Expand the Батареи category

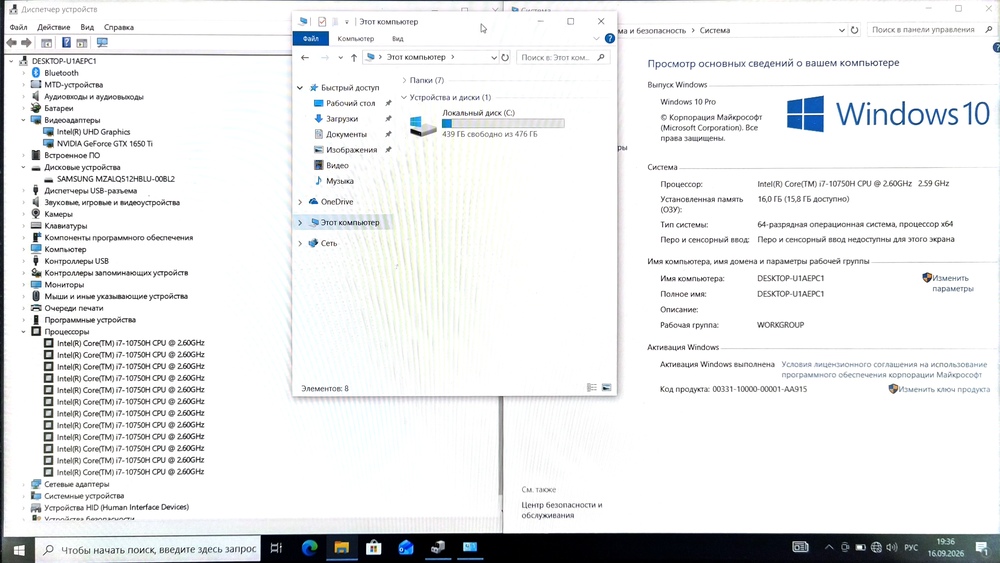tap(24, 108)
